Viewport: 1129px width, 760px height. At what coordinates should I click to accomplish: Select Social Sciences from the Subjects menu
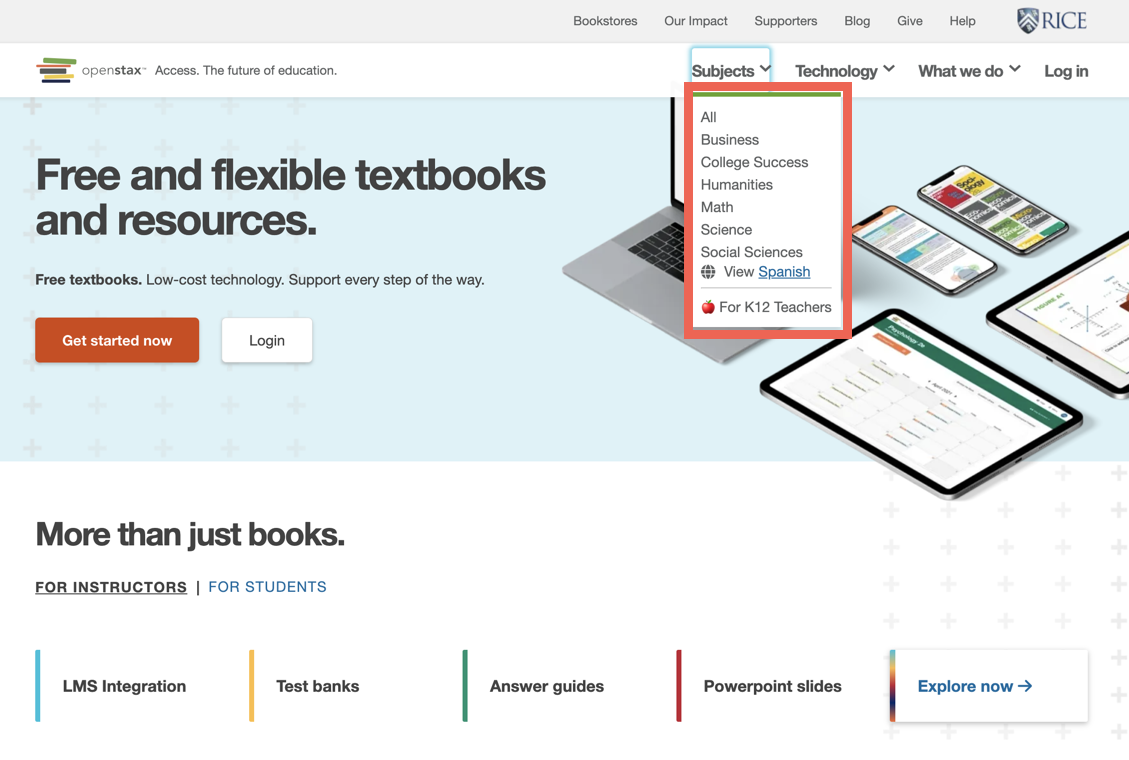751,252
